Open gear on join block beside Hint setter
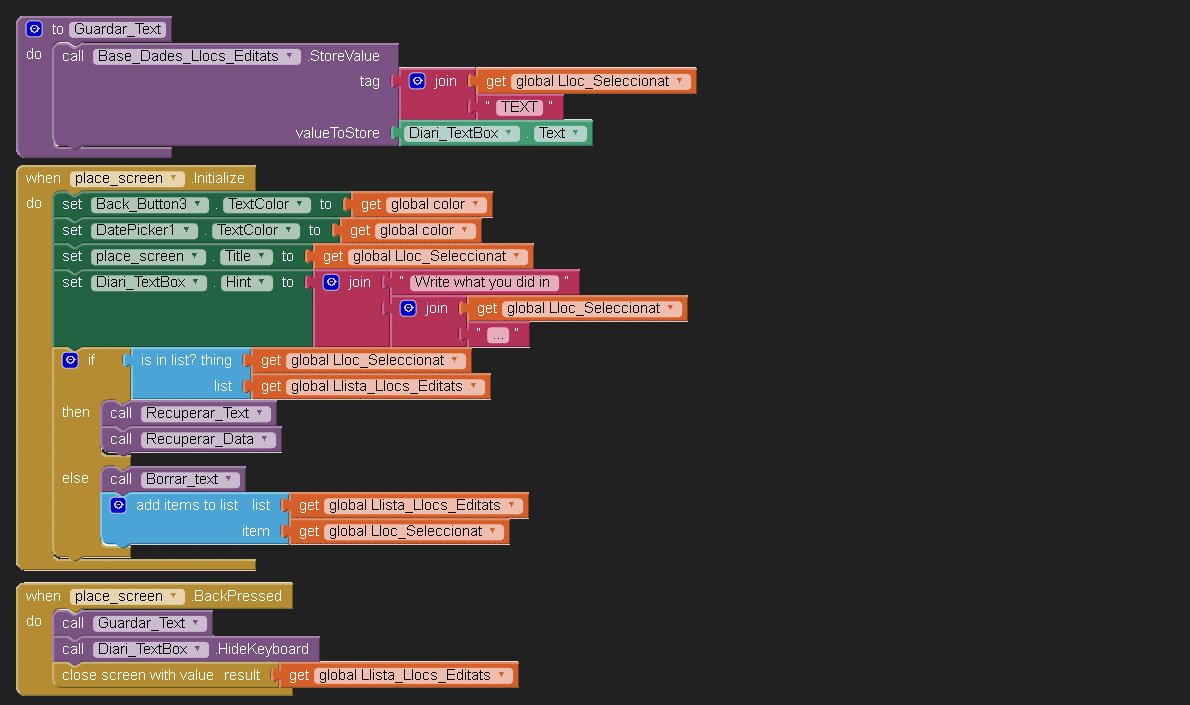Viewport: 1190px width, 705px height. coord(331,282)
